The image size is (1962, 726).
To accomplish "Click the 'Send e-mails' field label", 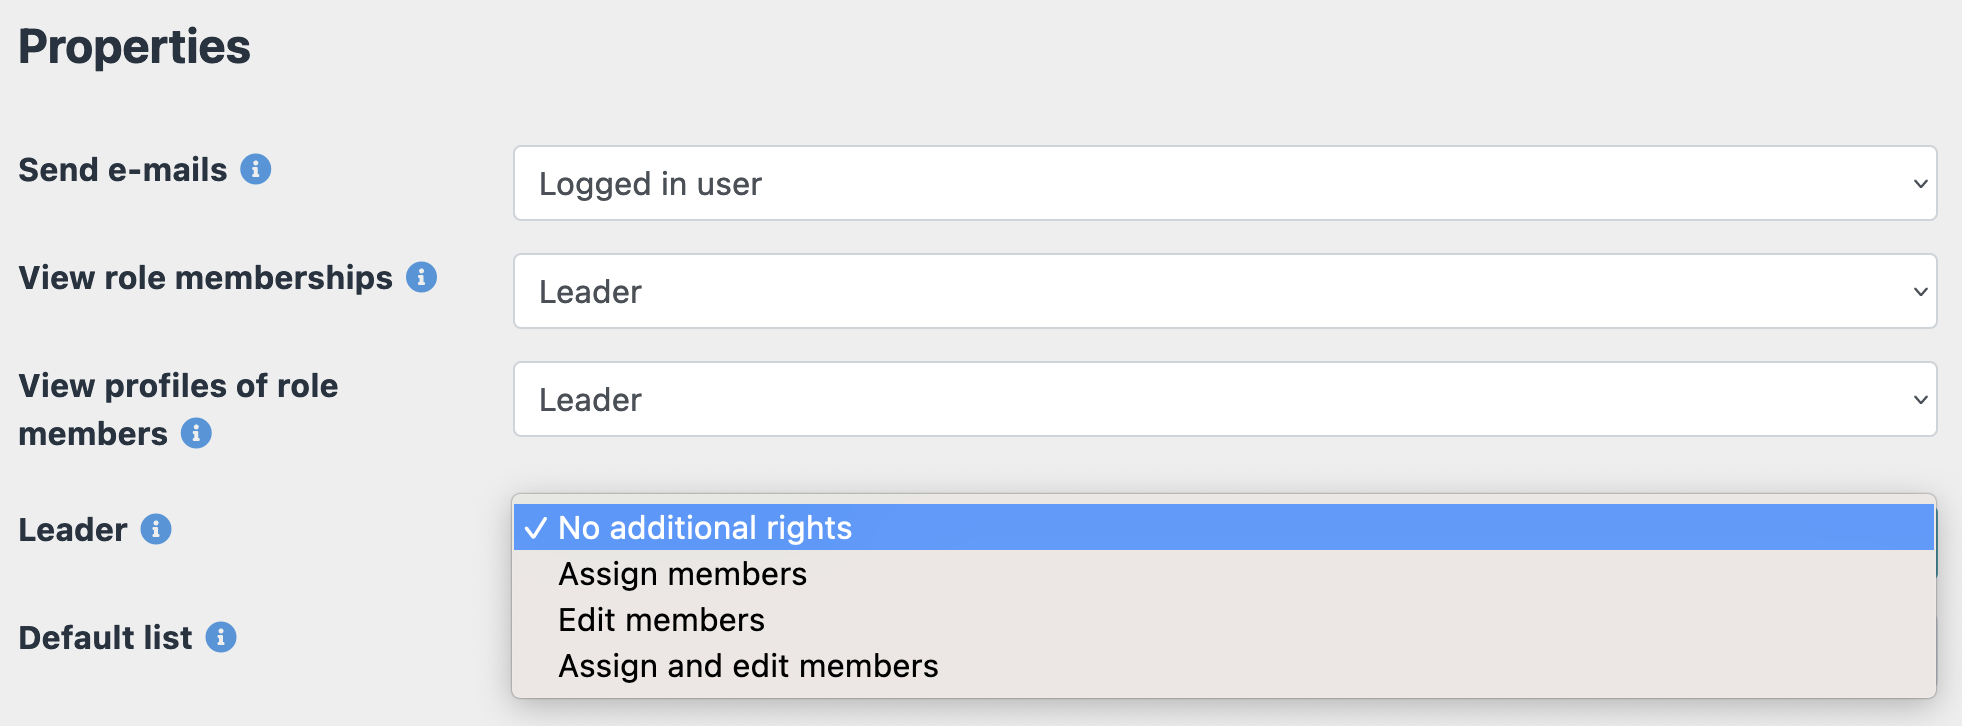I will point(123,170).
